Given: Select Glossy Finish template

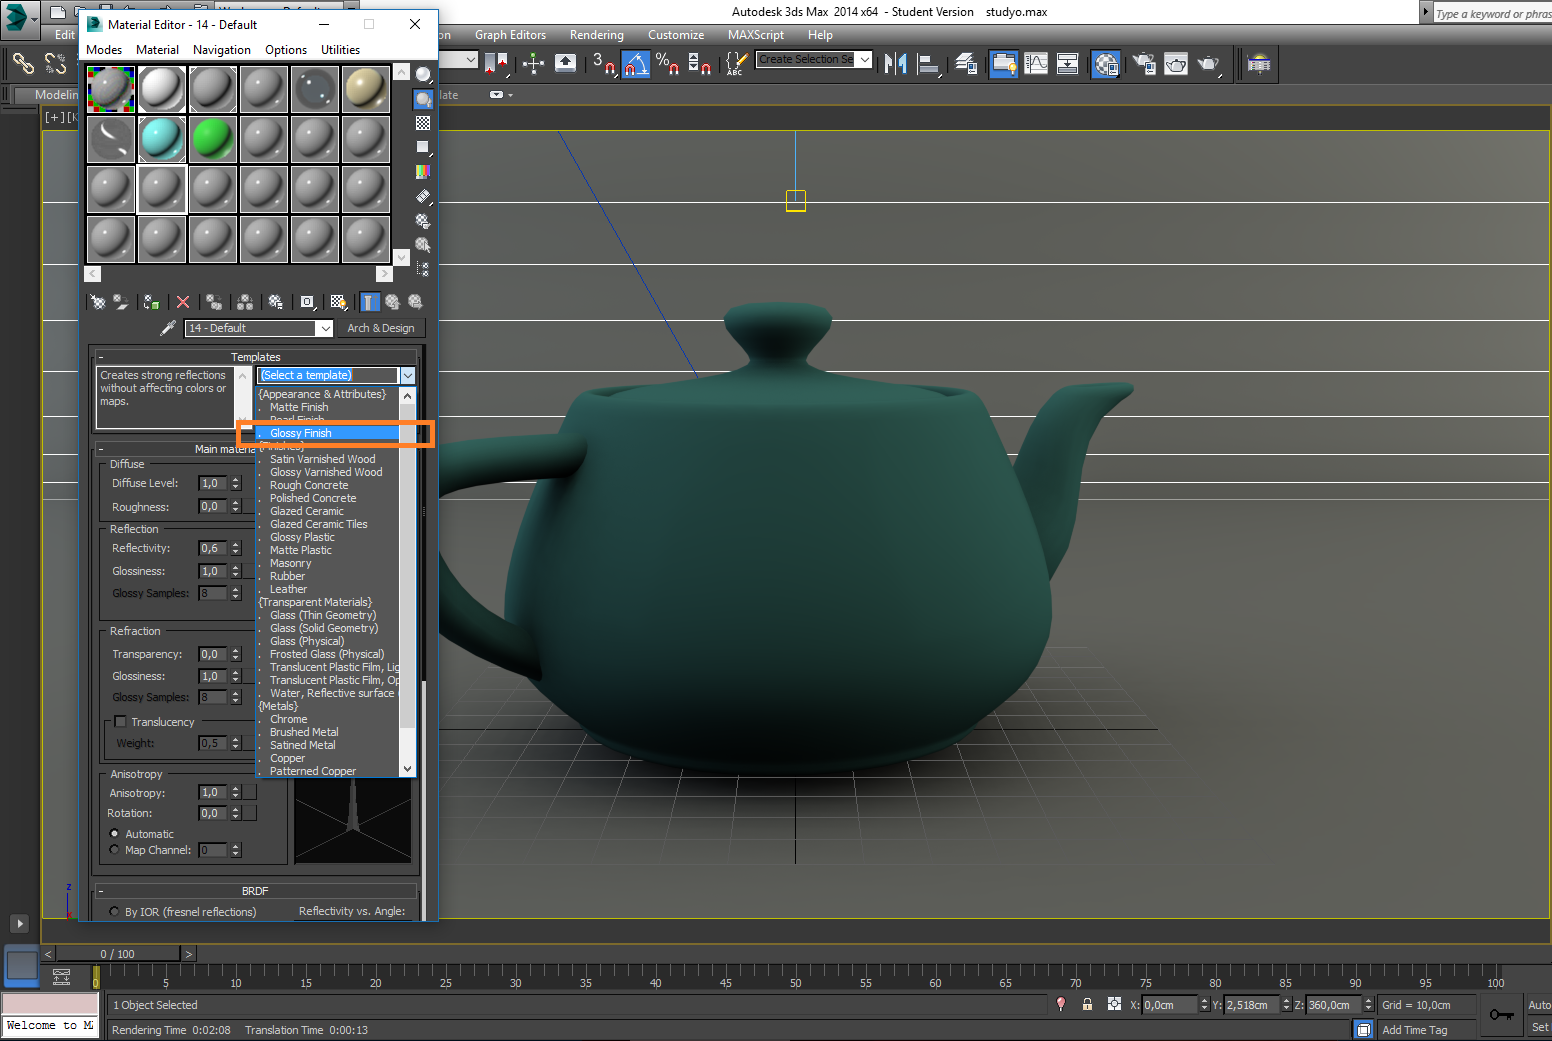Looking at the screenshot, I should [327, 433].
